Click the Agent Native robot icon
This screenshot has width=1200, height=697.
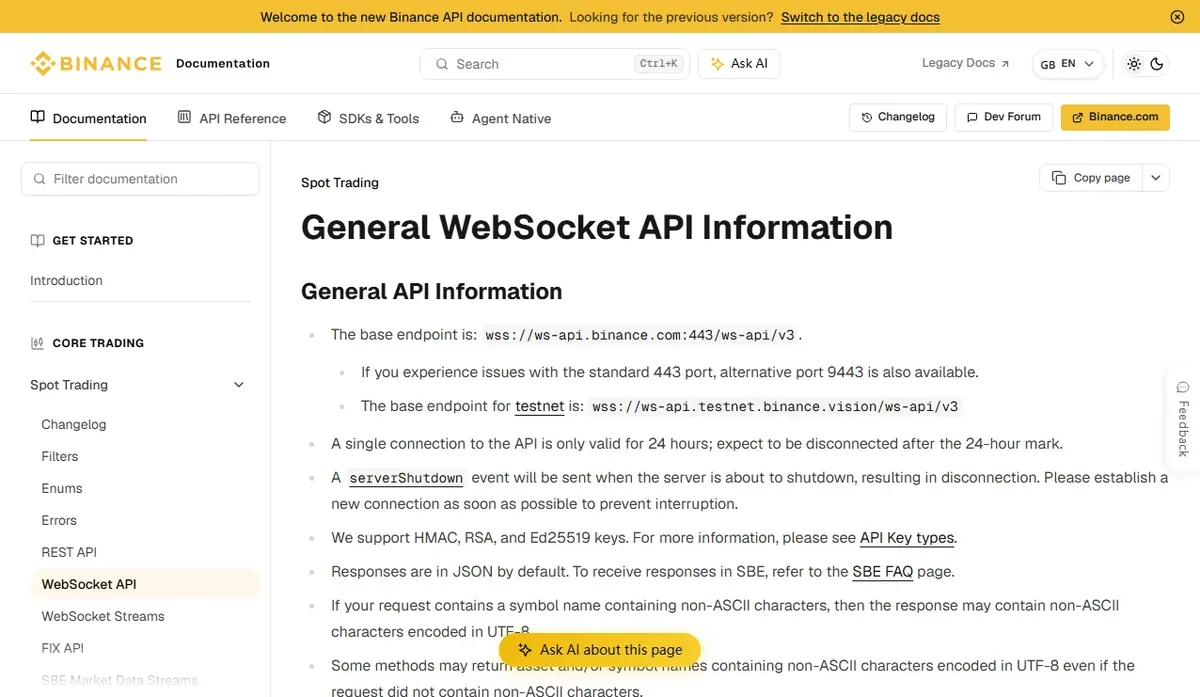(x=457, y=117)
